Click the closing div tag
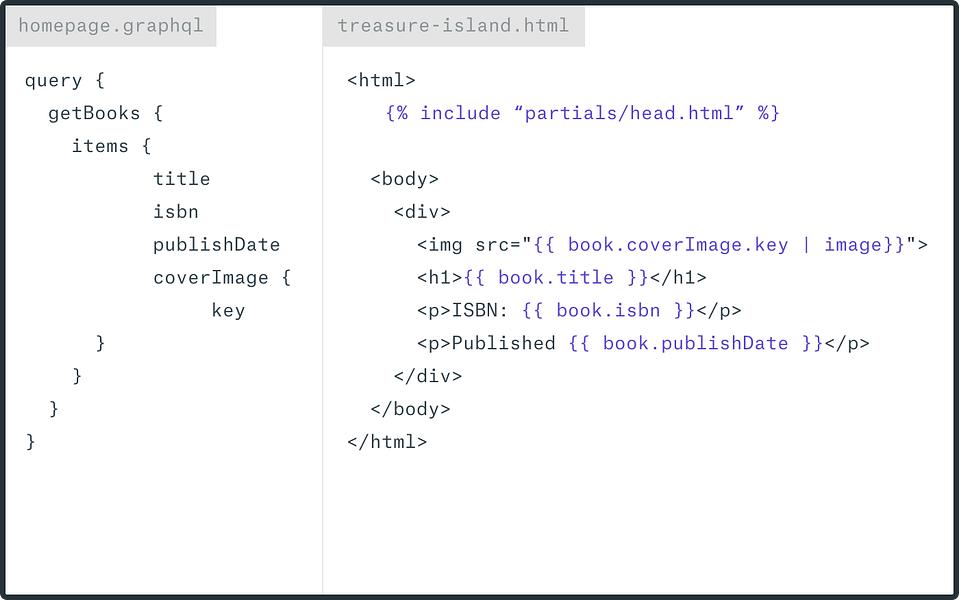 point(428,376)
